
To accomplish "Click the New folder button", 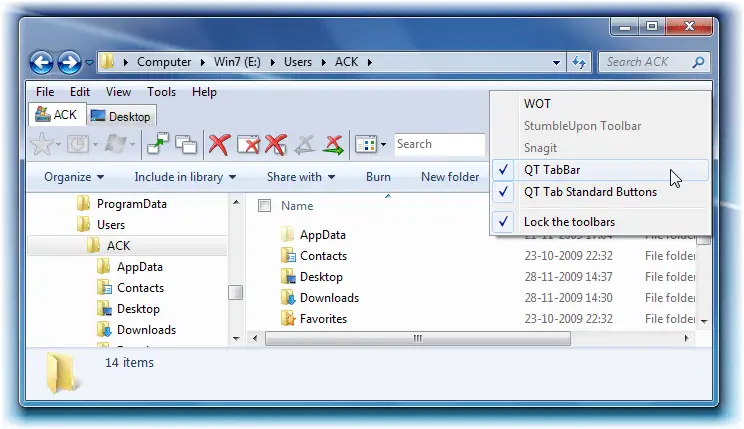I will 450,177.
